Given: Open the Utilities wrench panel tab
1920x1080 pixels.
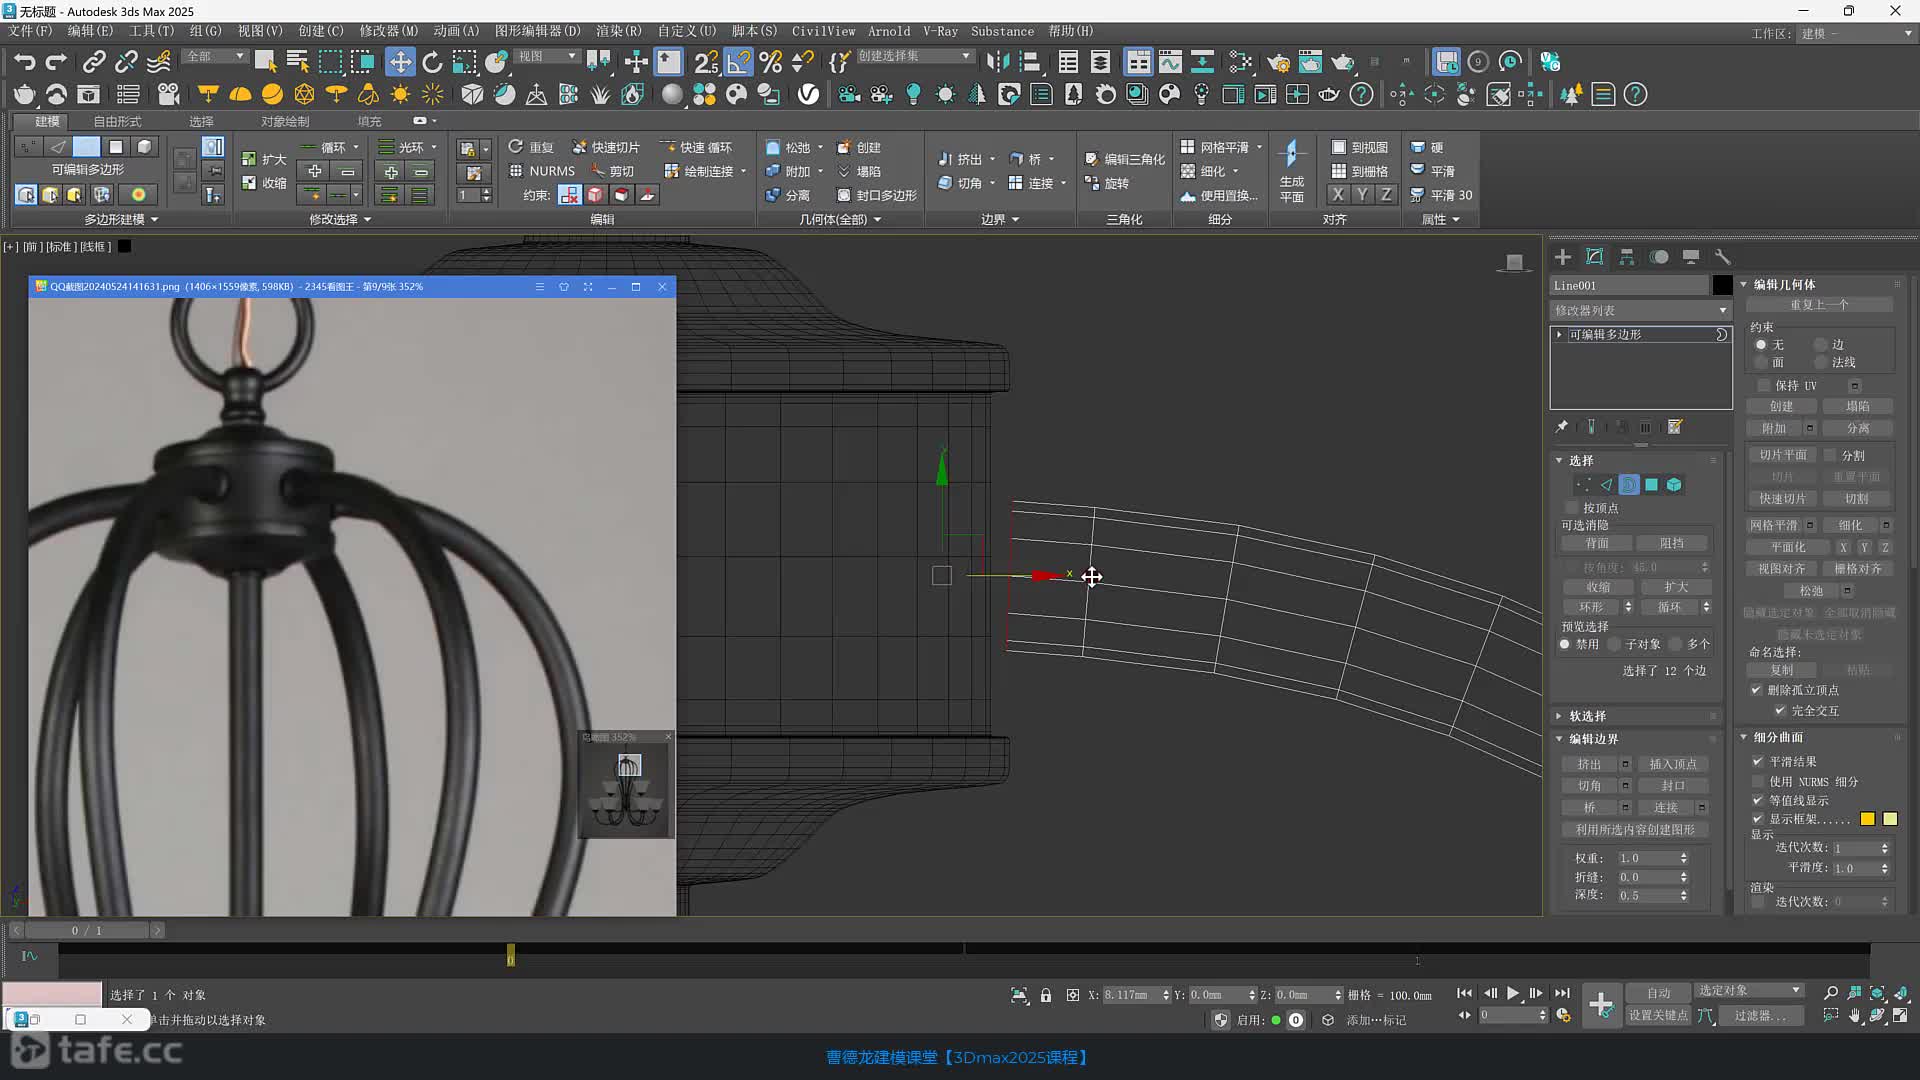Looking at the screenshot, I should [1722, 257].
